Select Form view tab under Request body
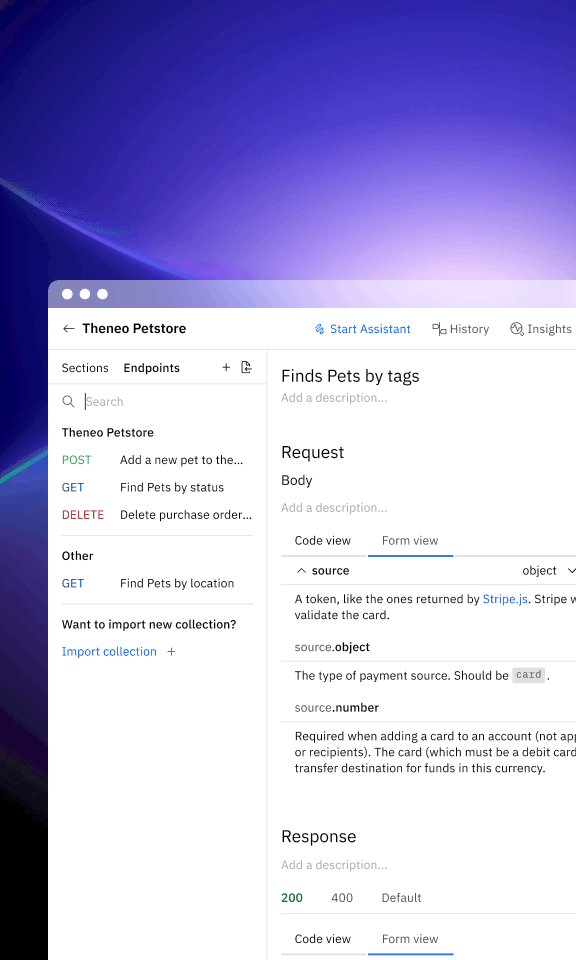Viewport: 576px width, 960px height. pos(410,541)
